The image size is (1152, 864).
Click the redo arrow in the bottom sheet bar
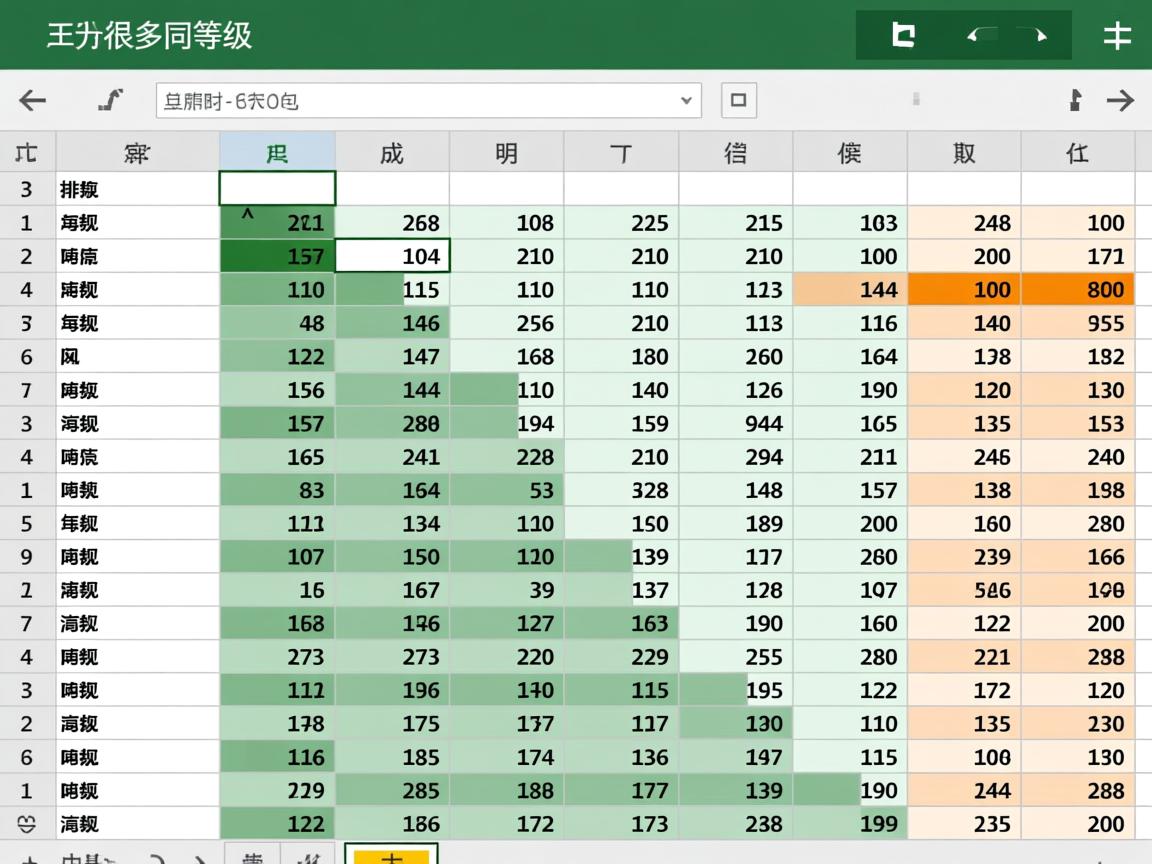pos(200,858)
